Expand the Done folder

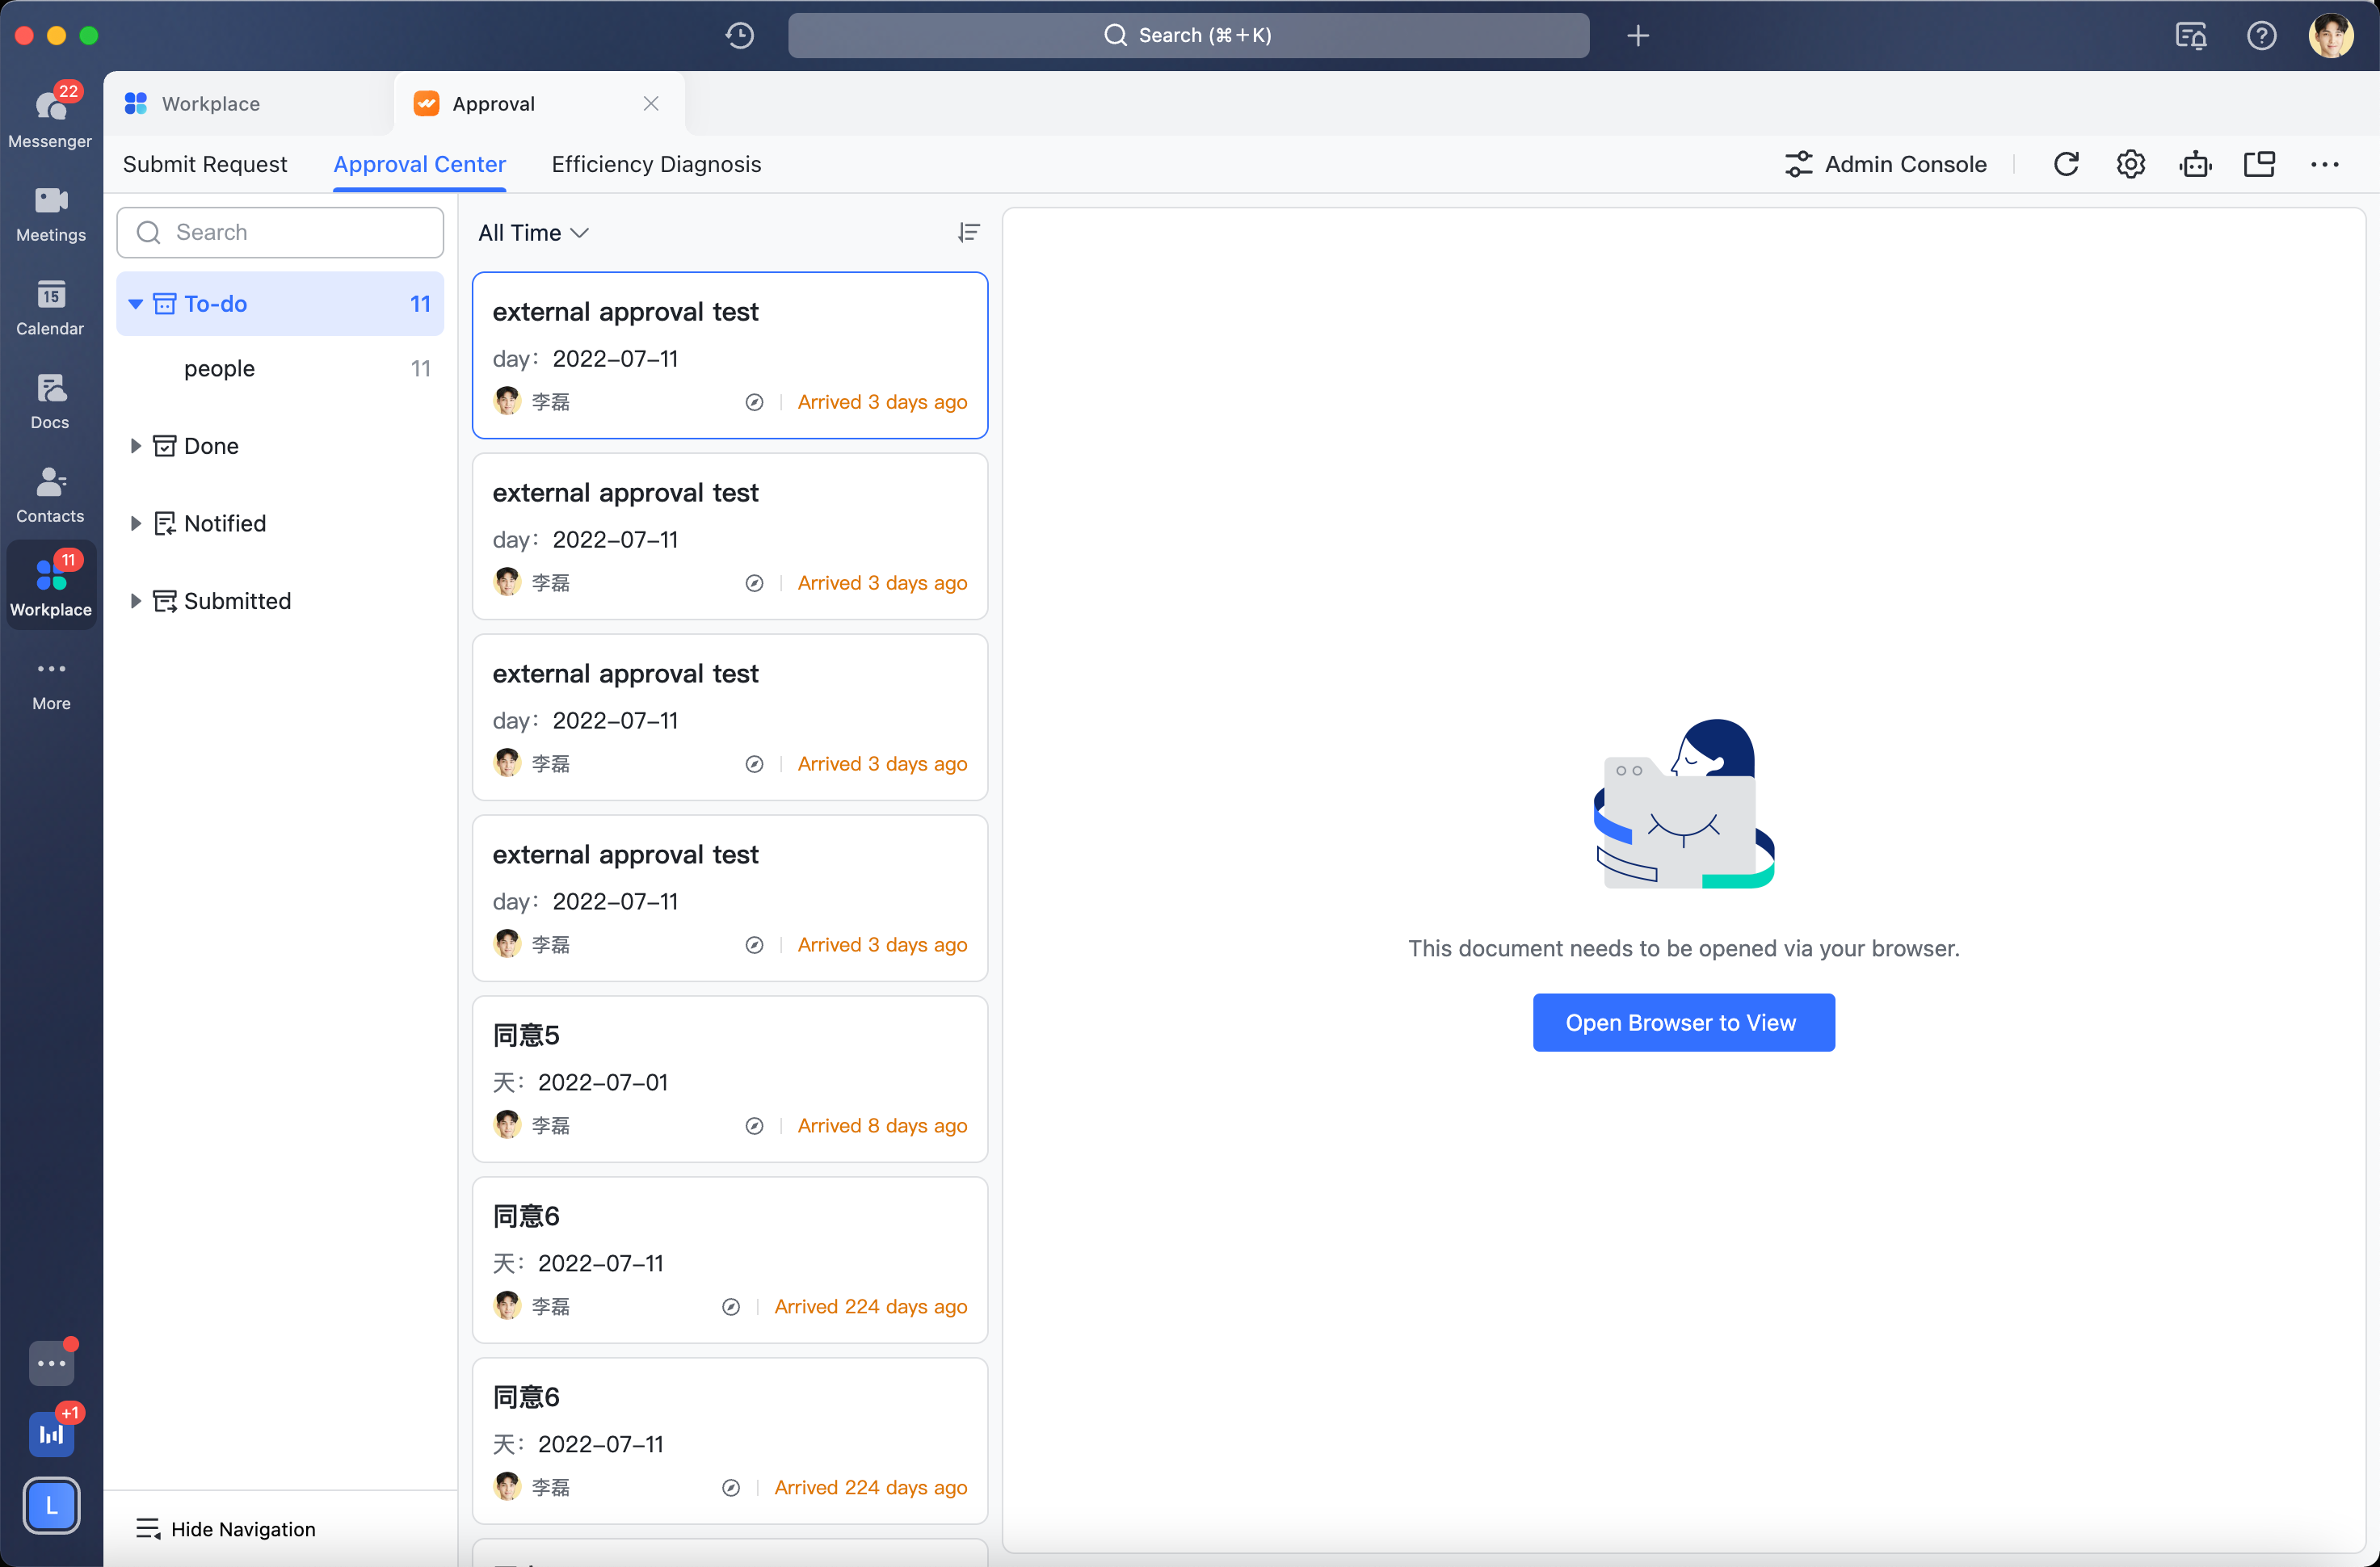(x=136, y=446)
